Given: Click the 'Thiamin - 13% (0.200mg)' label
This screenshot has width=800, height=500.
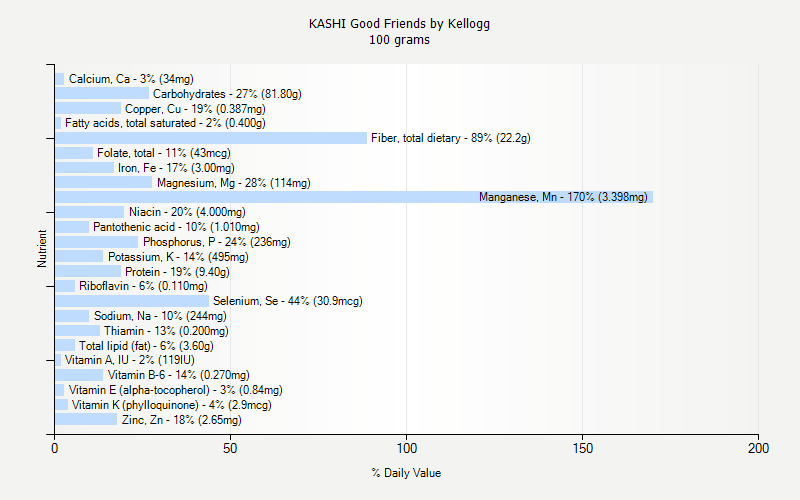Looking at the screenshot, I should point(166,331).
